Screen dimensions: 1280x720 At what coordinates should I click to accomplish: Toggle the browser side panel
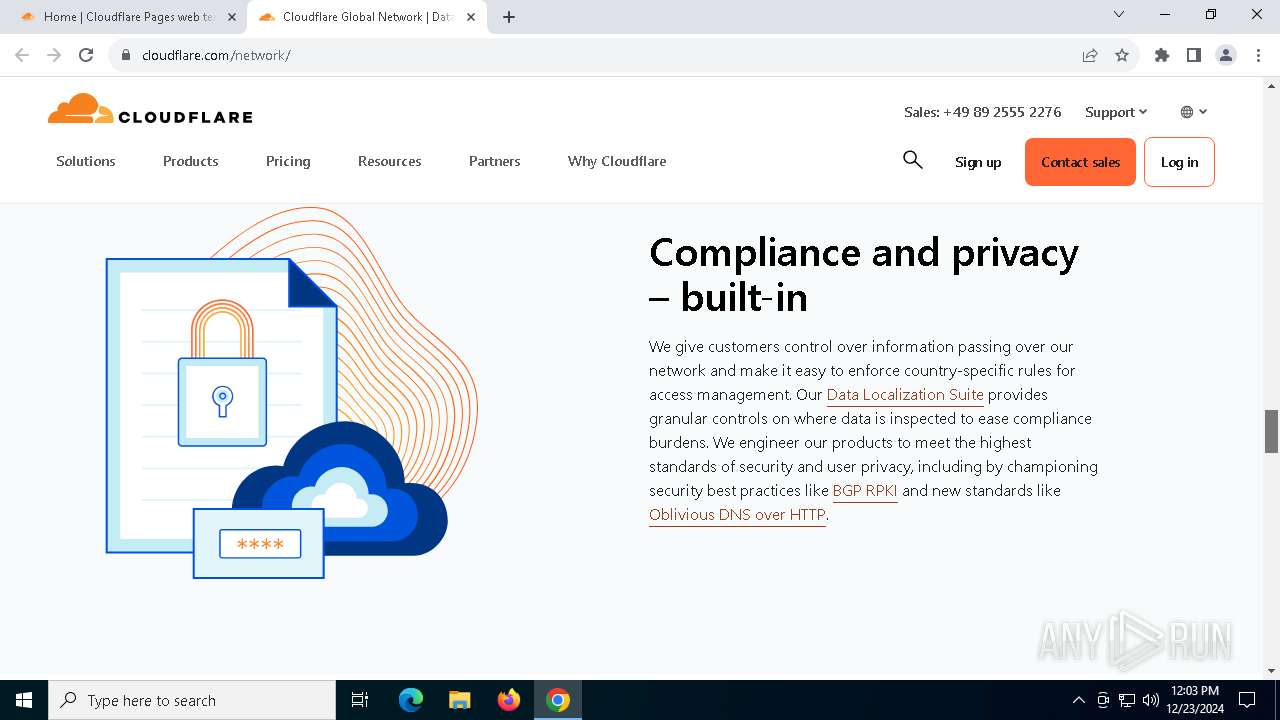point(1194,55)
